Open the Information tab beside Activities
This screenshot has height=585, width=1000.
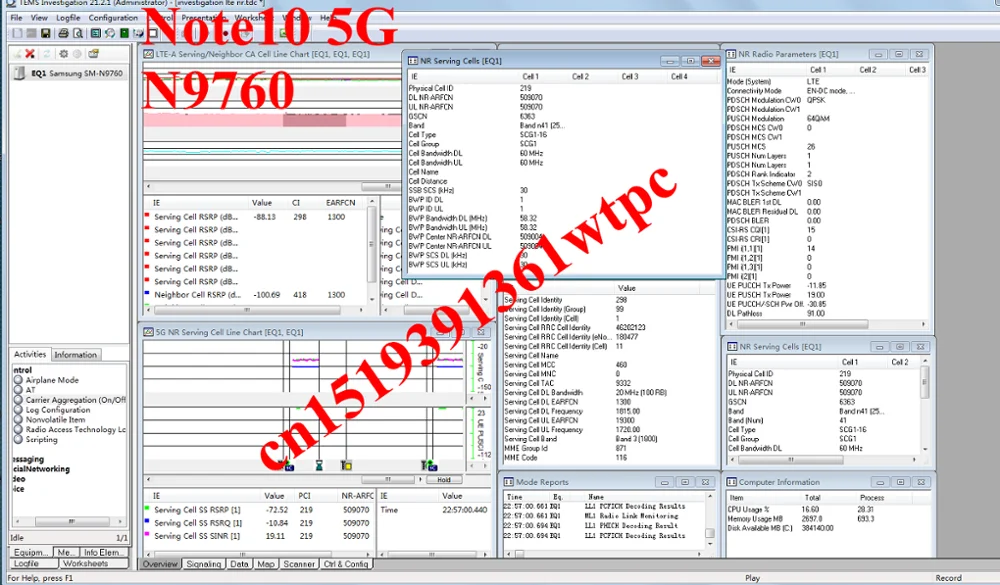point(75,355)
